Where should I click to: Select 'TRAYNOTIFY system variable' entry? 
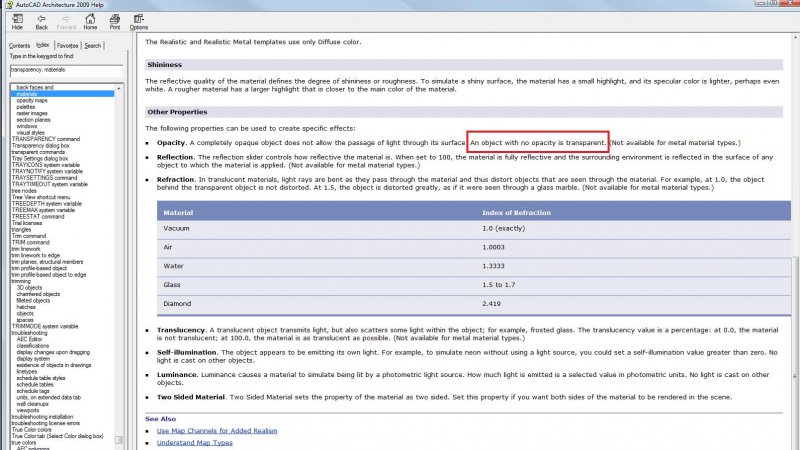click(x=47, y=171)
